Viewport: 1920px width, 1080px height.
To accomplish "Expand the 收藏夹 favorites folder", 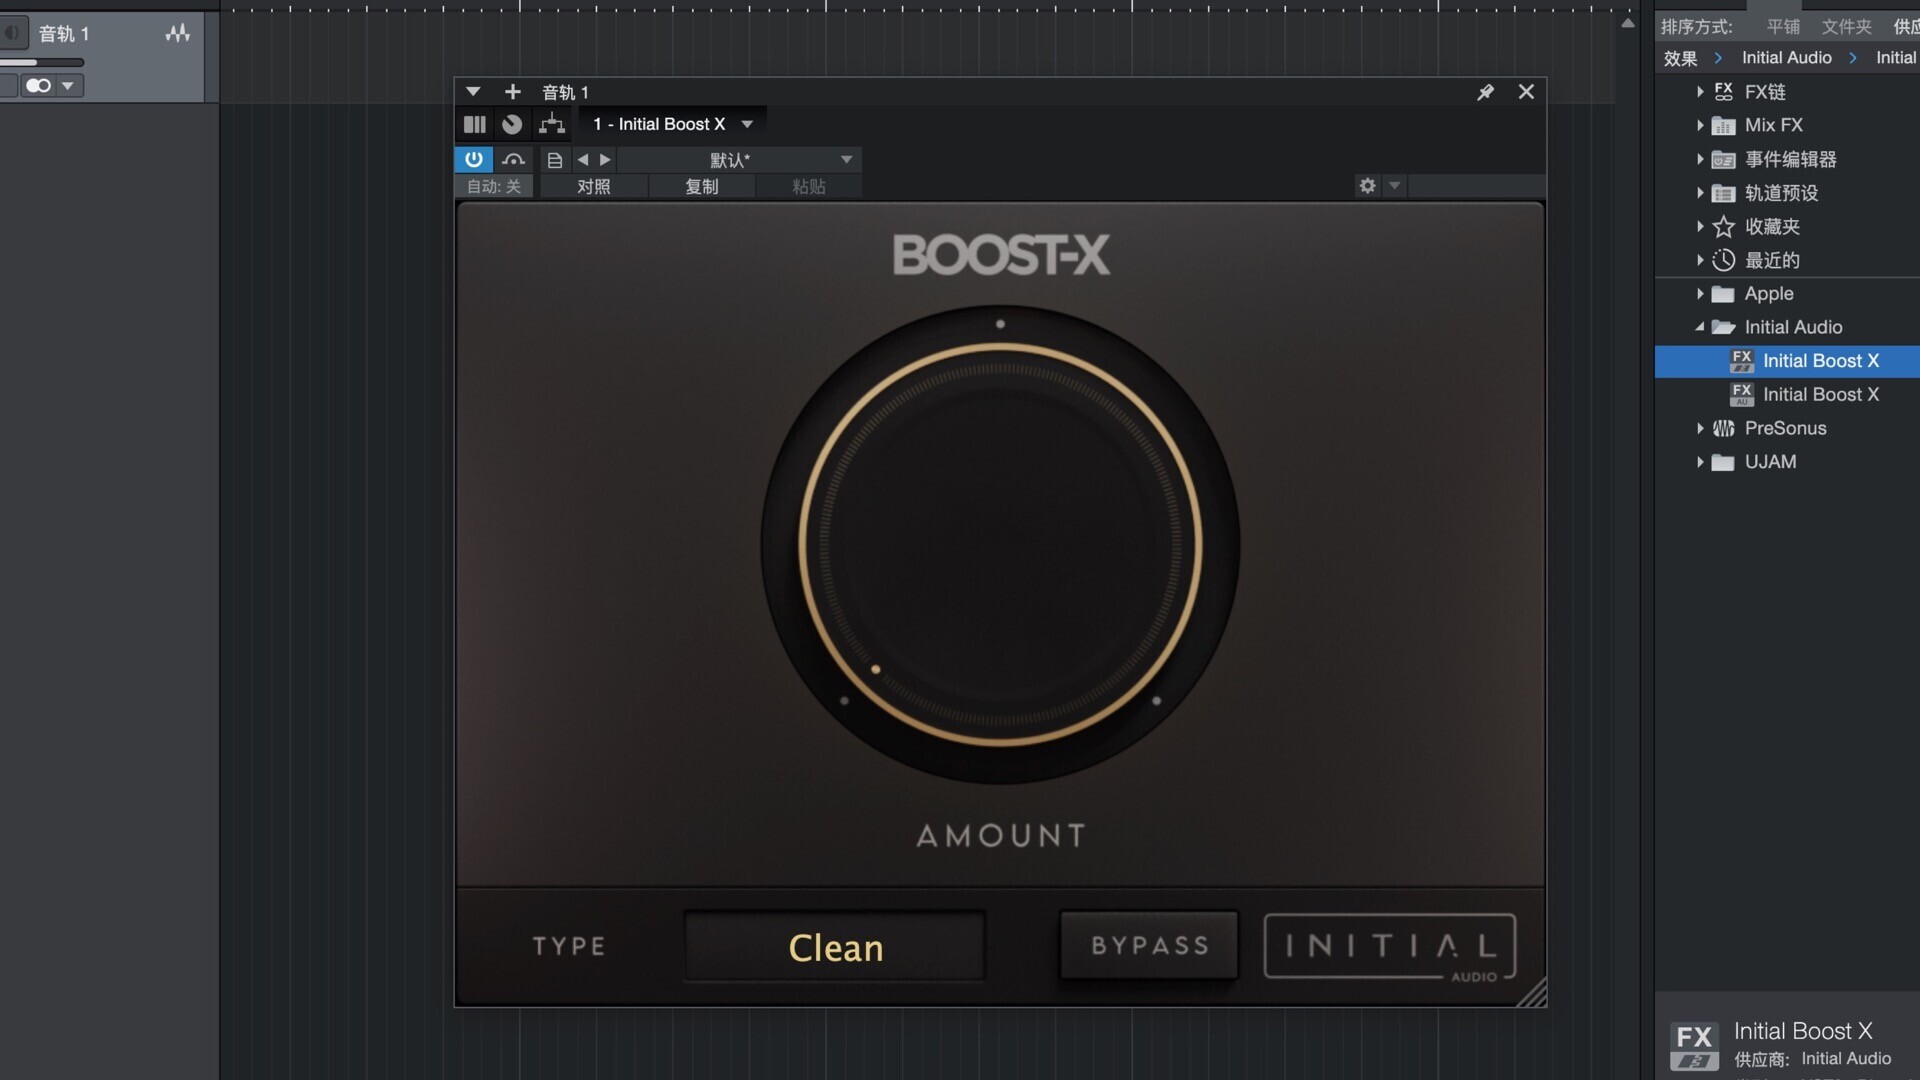I will 1700,226.
